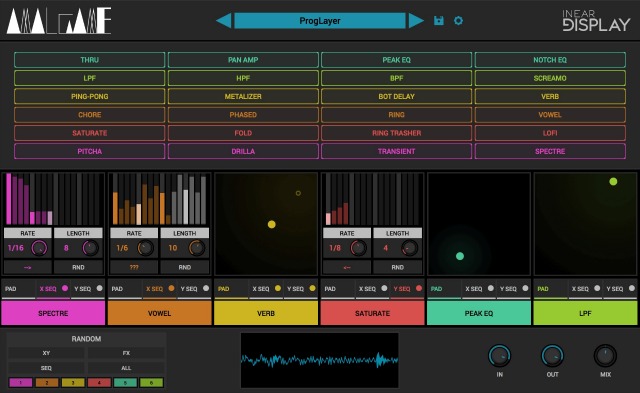Click the green LPF slot bar
Viewport: 640px width, 393px height.
[585, 313]
